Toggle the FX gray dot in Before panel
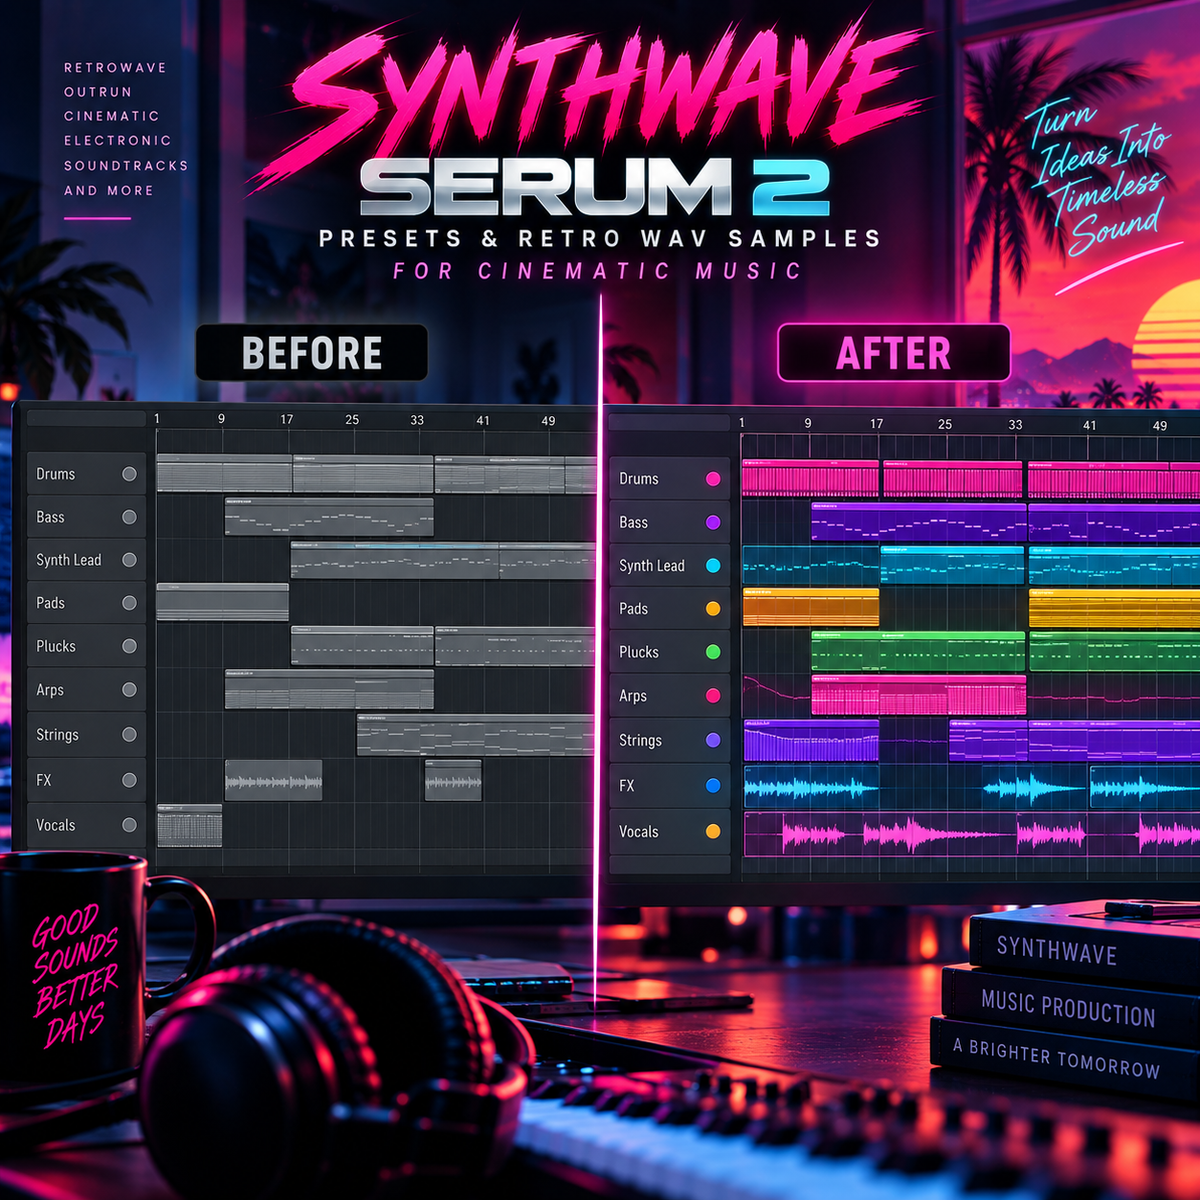 129,780
